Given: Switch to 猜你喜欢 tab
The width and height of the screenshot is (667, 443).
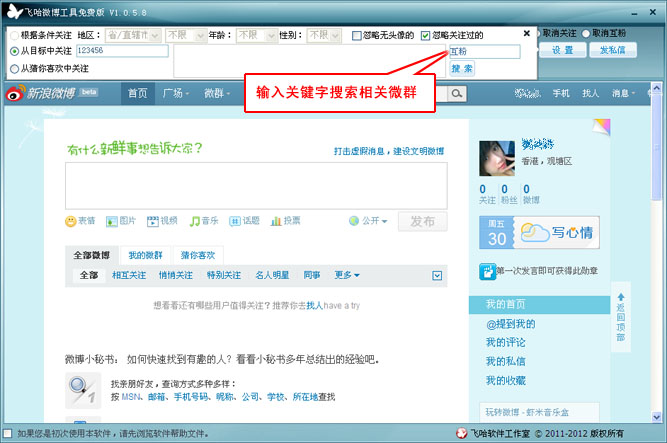Looking at the screenshot, I should pyautogui.click(x=198, y=255).
